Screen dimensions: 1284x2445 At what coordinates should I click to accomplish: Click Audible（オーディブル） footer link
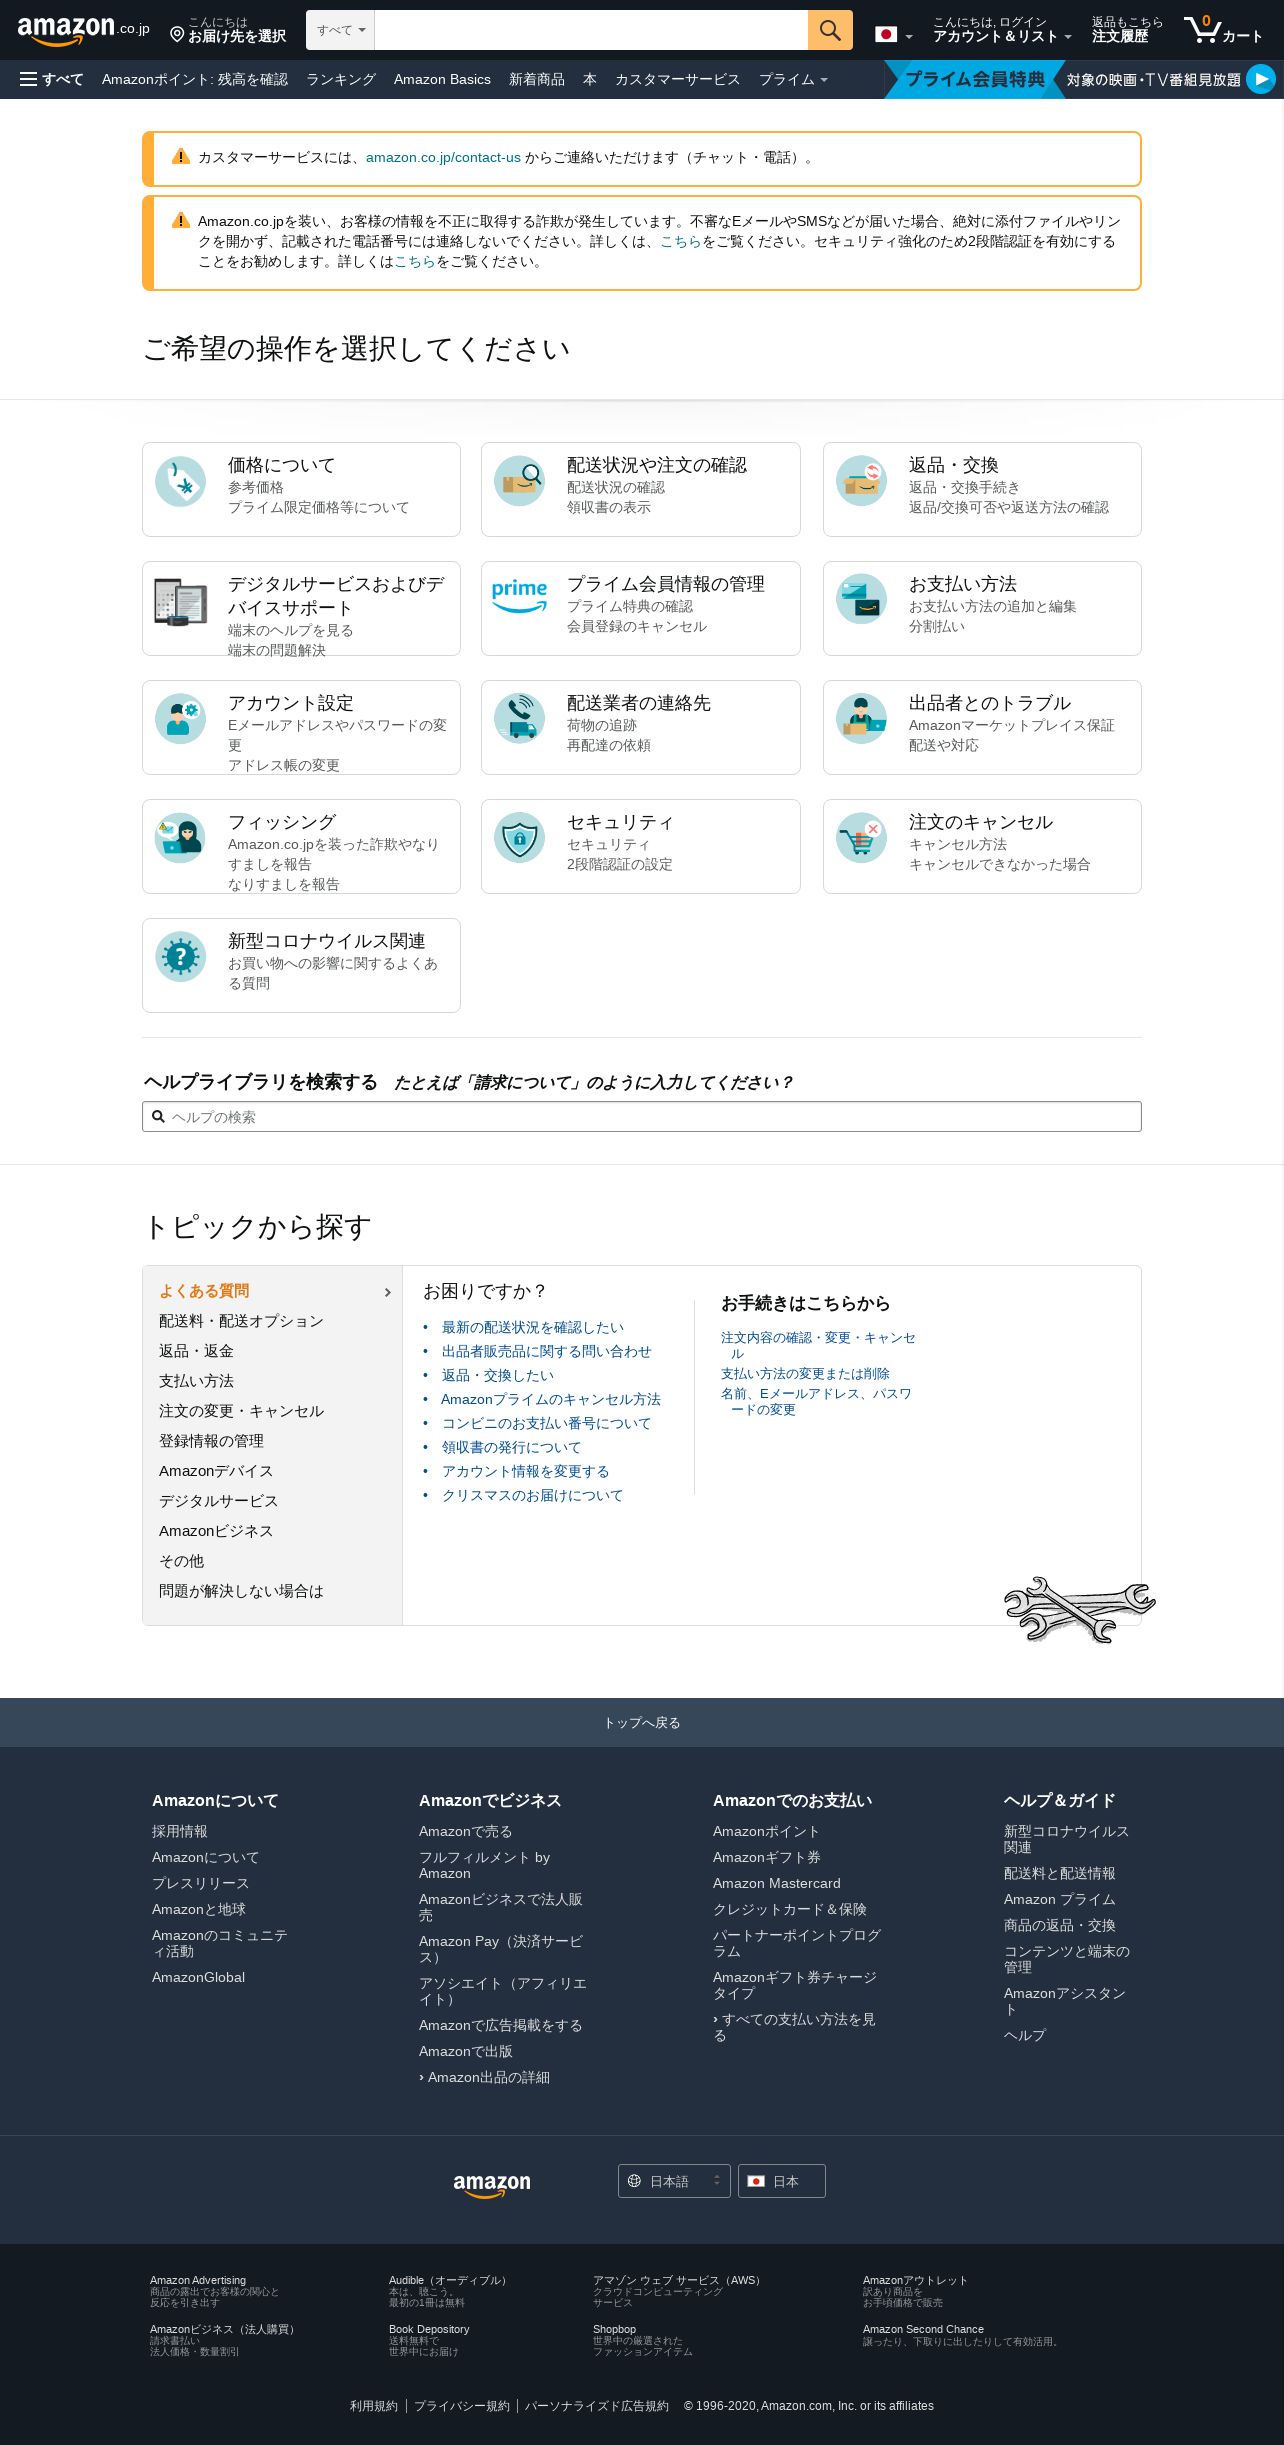pos(450,2280)
